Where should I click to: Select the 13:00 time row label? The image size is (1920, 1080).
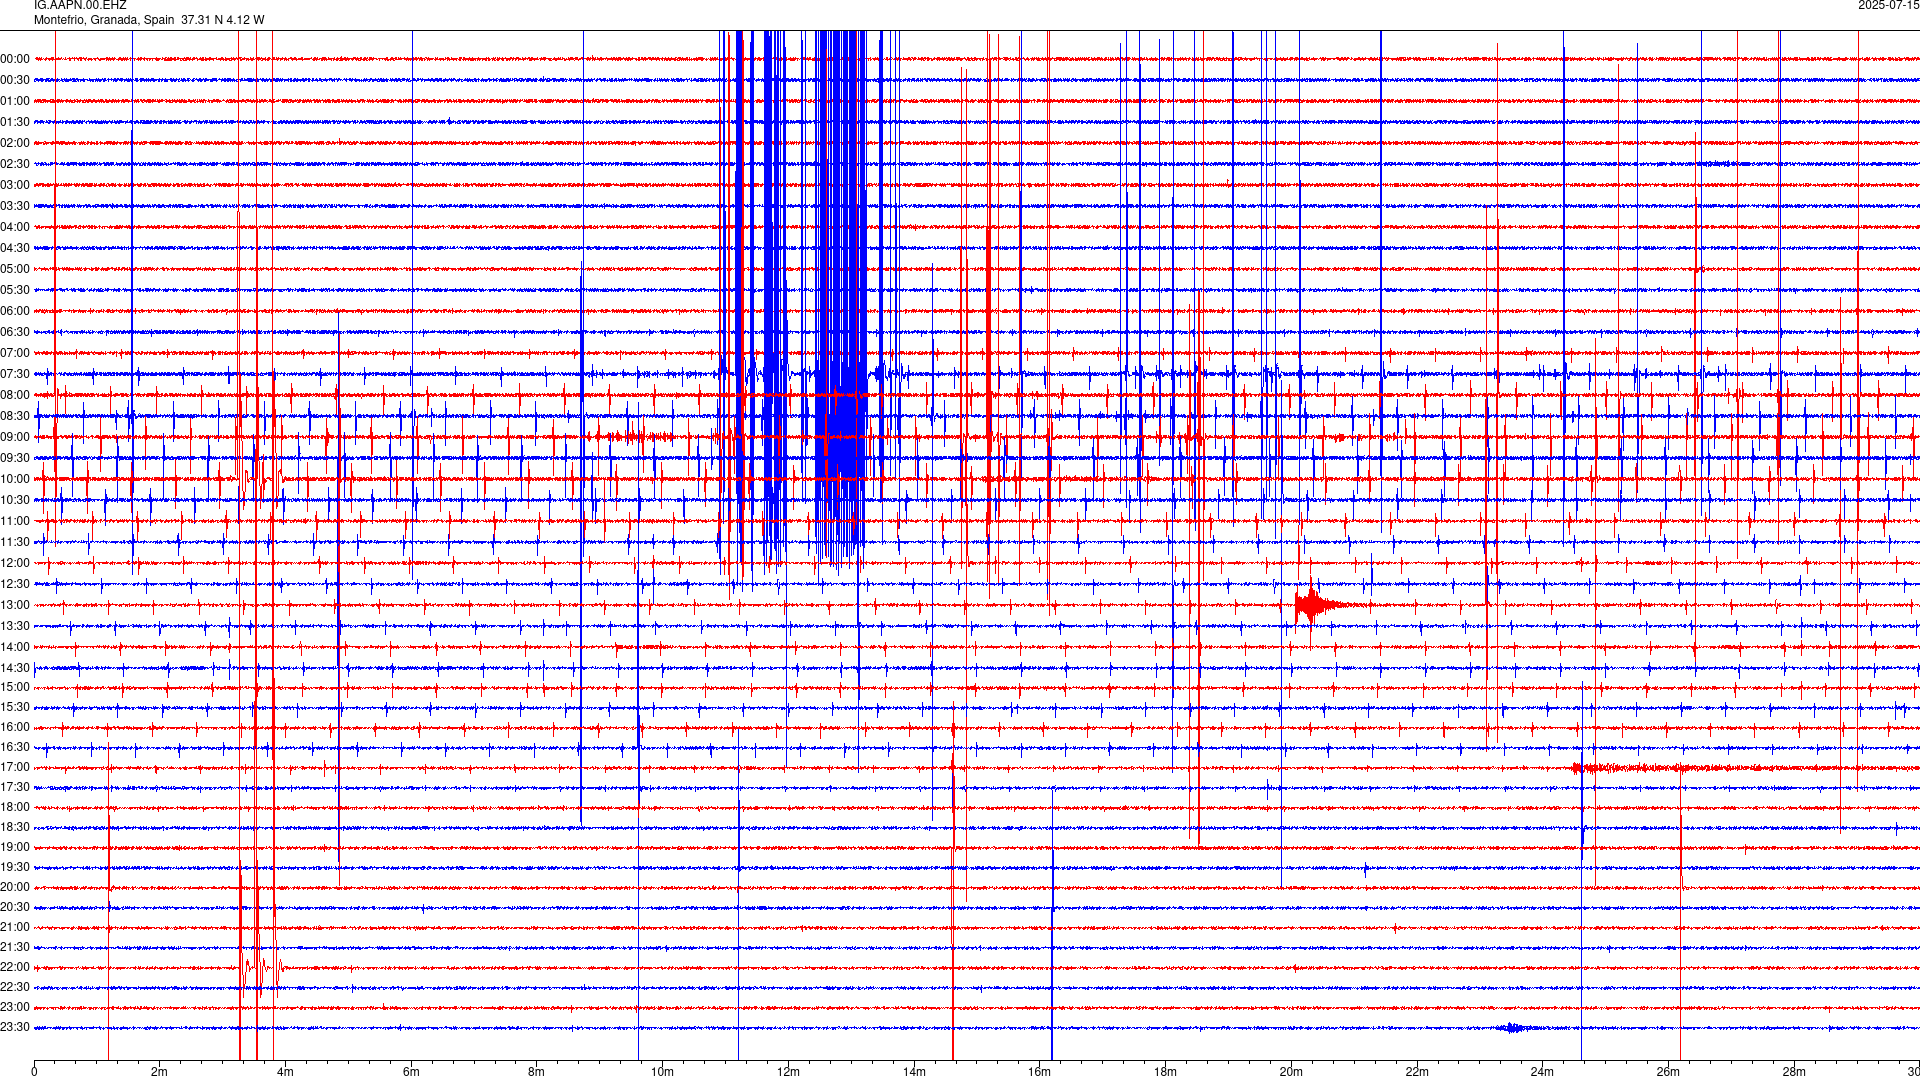(15, 605)
